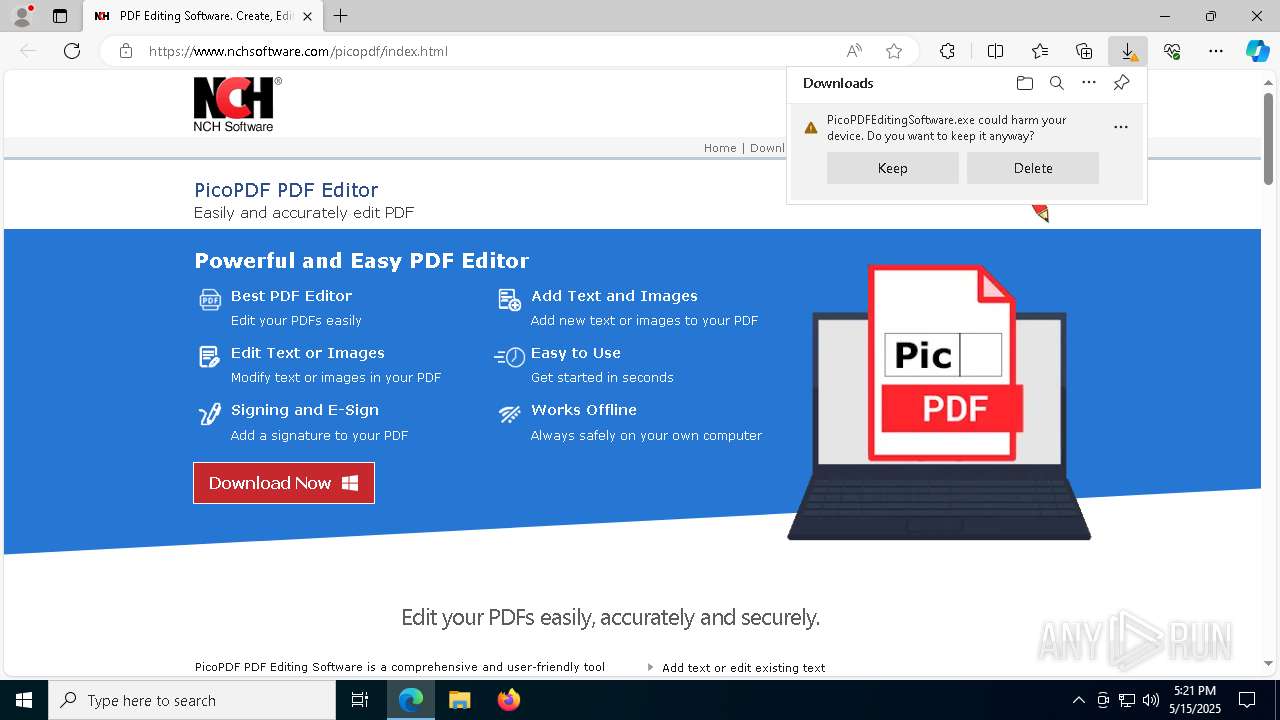Open the Favorites list

tap(1040, 51)
